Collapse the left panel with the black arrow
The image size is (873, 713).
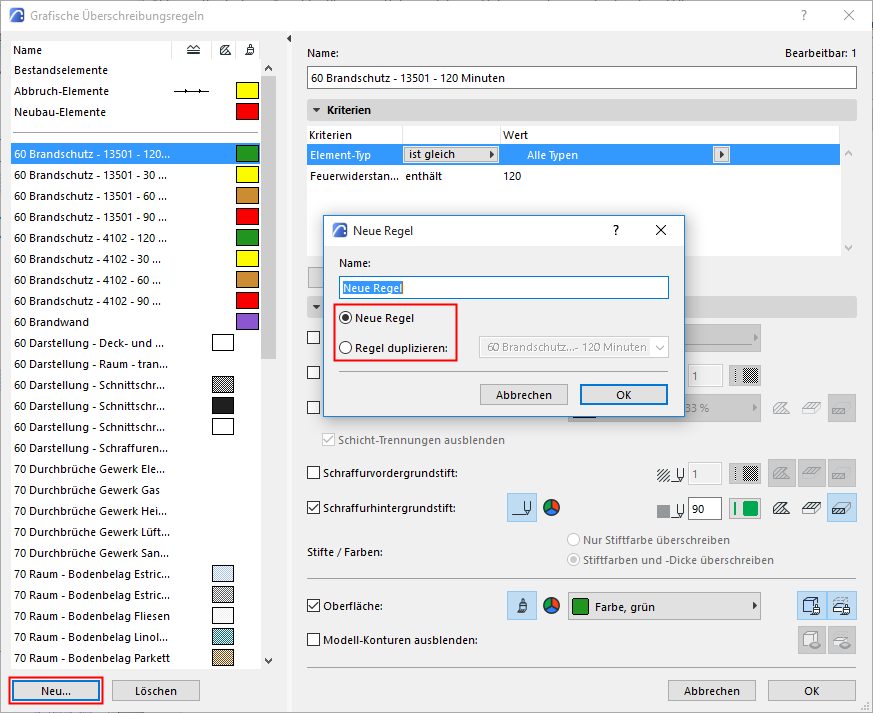[x=288, y=38]
